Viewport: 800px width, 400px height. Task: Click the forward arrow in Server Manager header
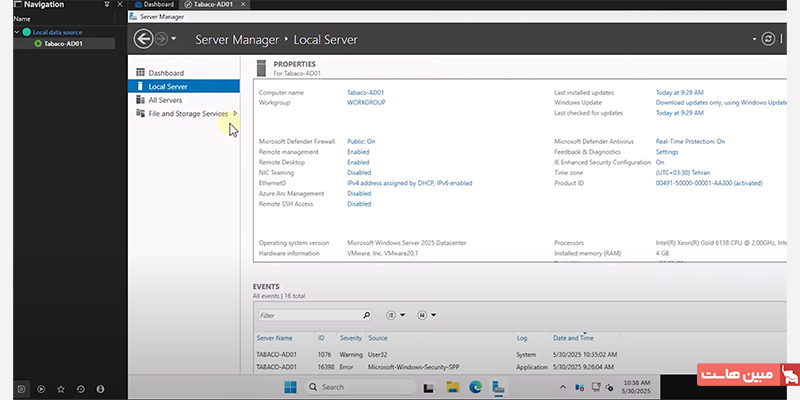[x=161, y=39]
